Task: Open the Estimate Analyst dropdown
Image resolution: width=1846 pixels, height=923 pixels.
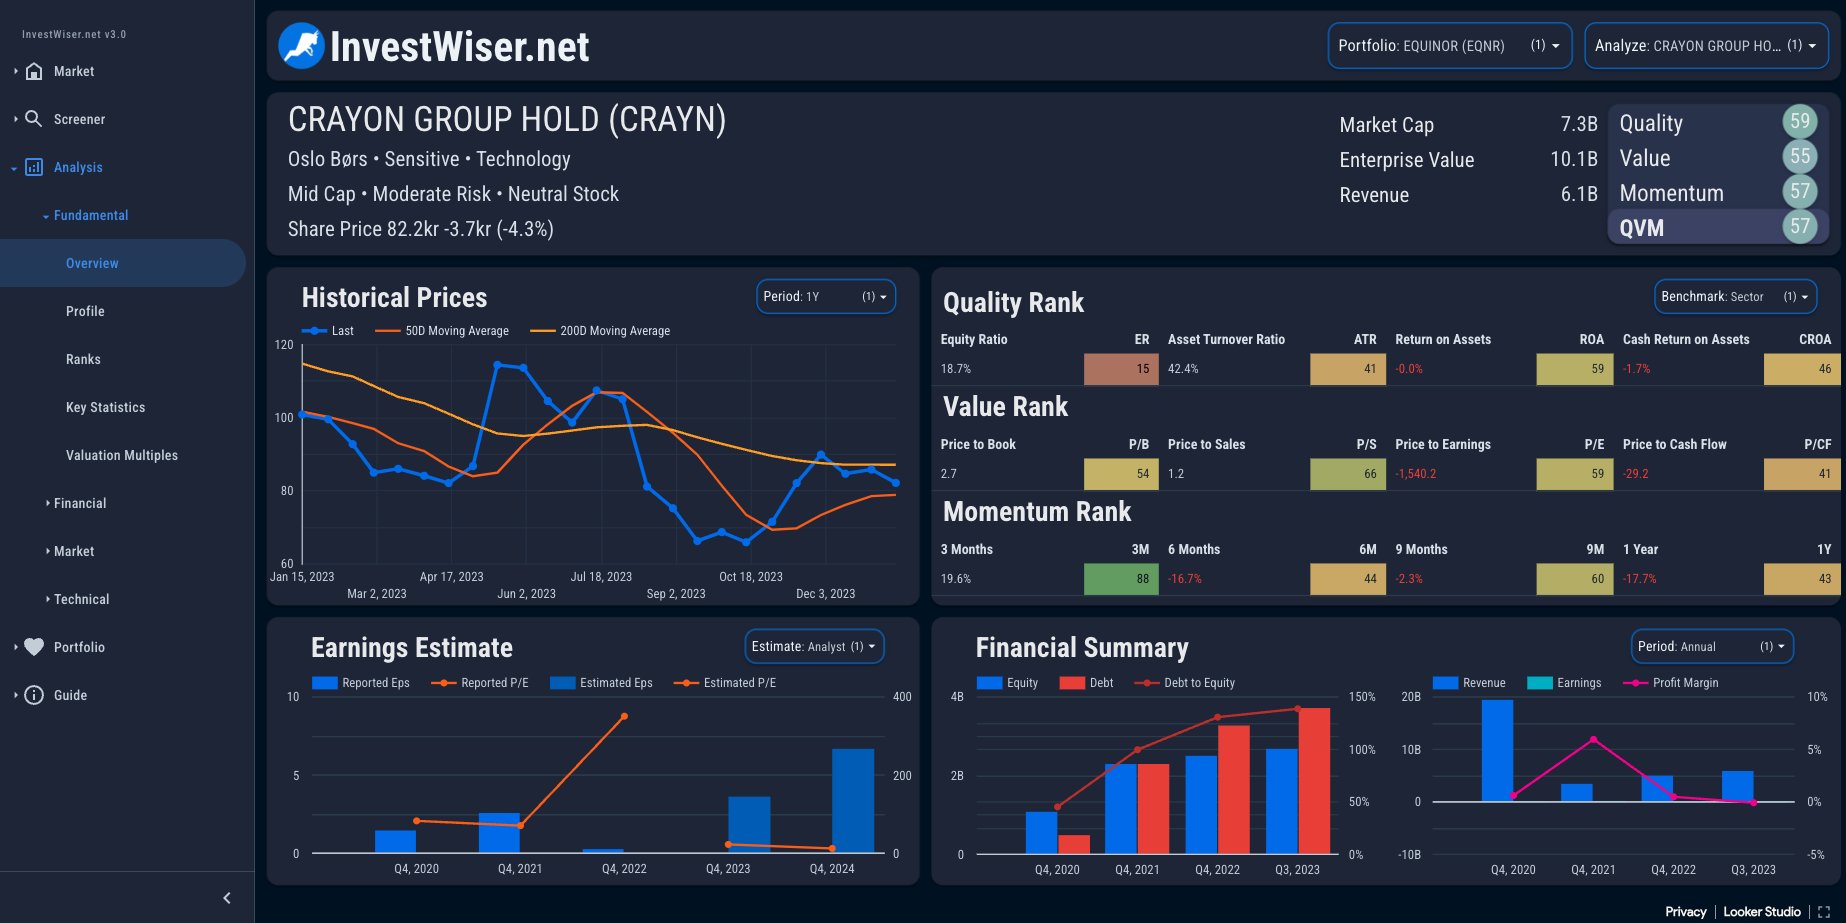Action: point(814,647)
